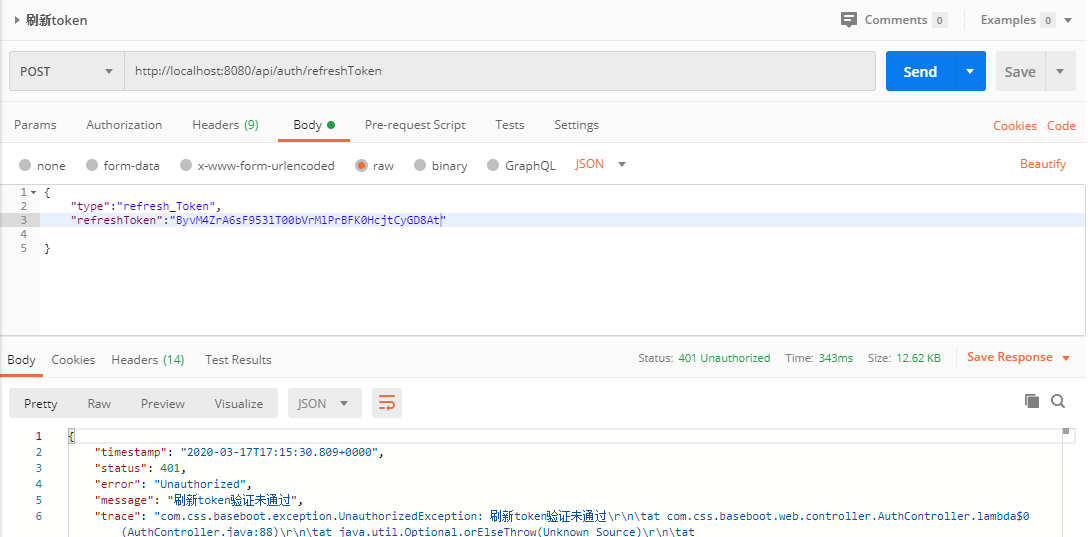1088x537 pixels.
Task: Switch response view to Pretty
Action: (x=40, y=403)
